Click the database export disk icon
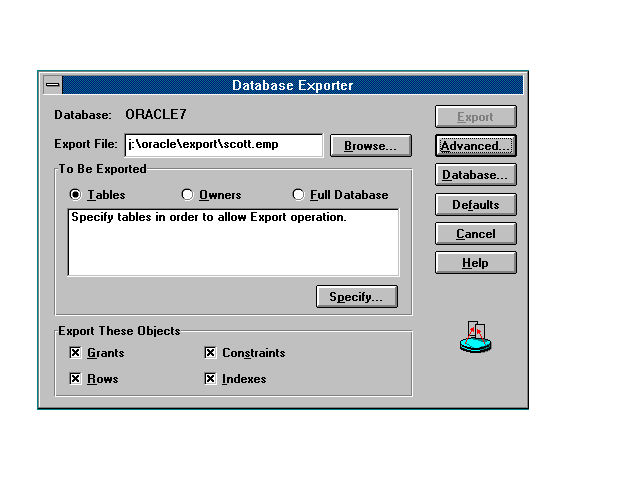The width and height of the screenshot is (640, 480). 476,339
